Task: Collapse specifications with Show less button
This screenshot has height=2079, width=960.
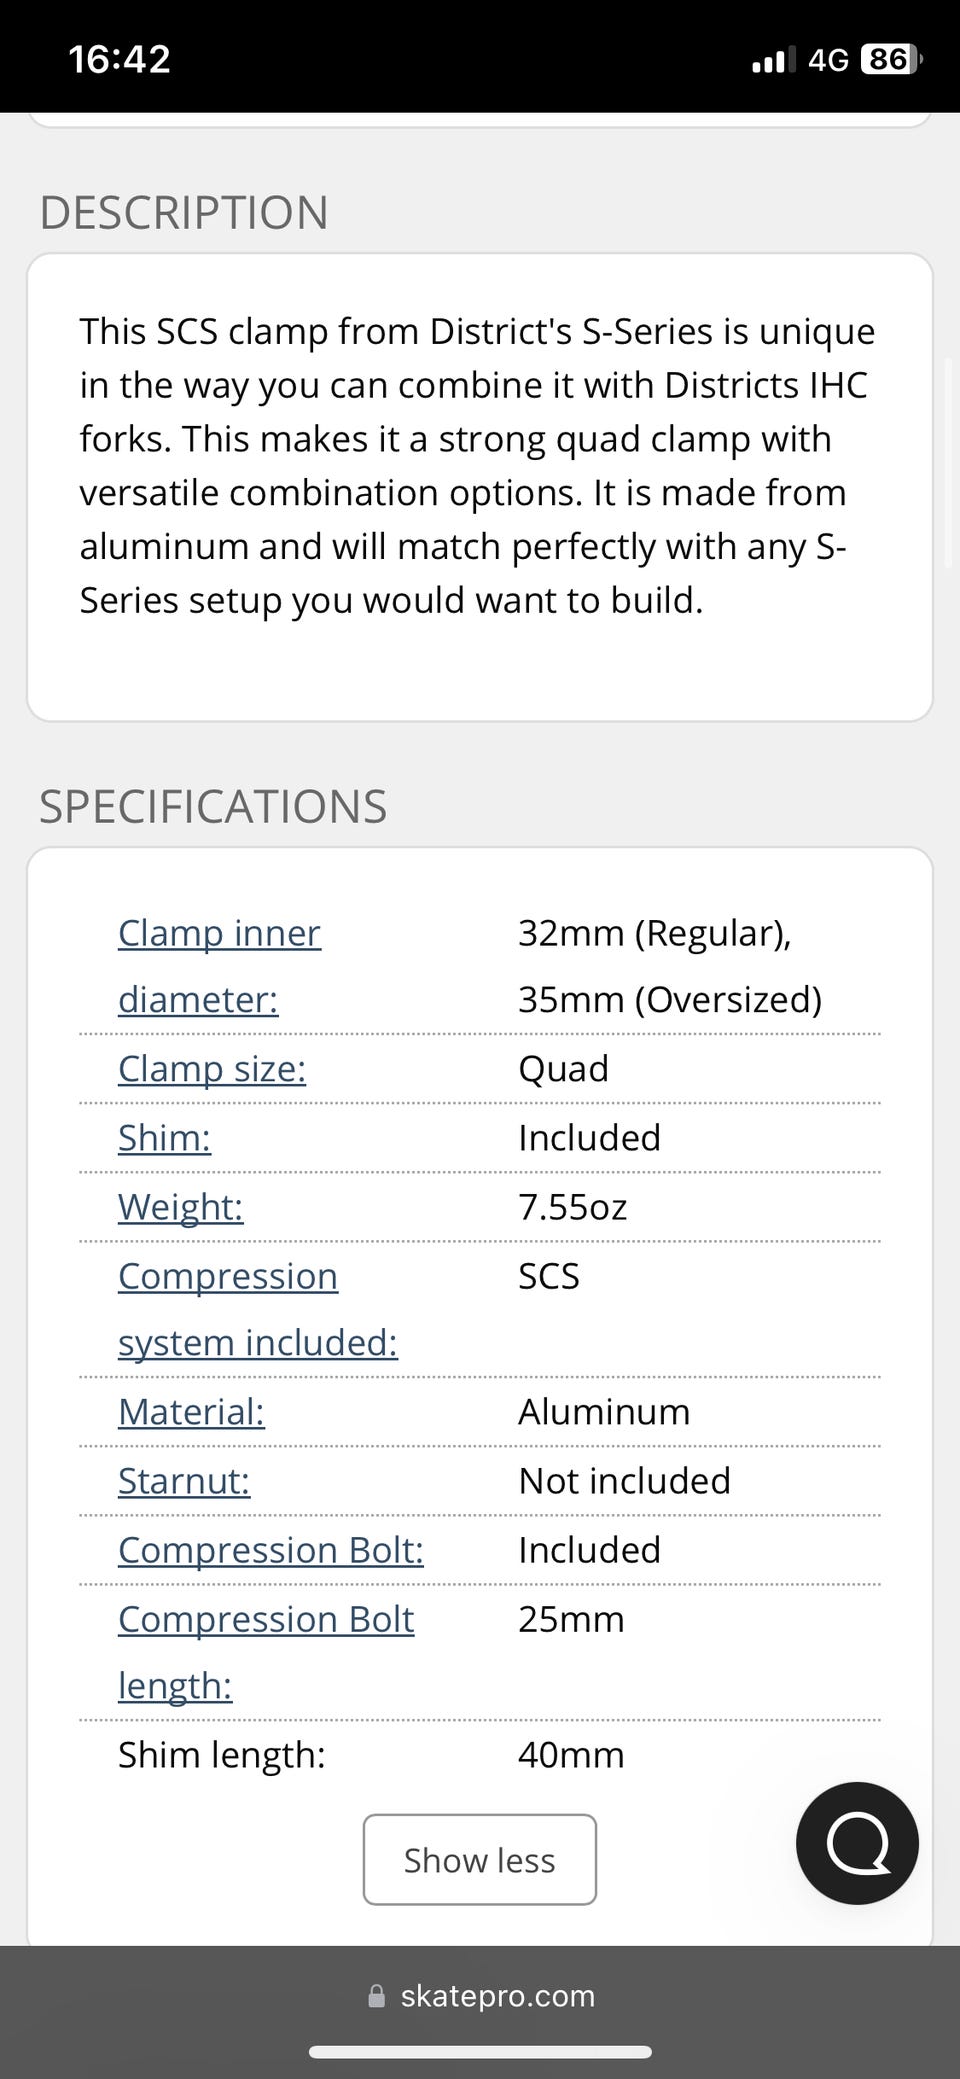Action: pyautogui.click(x=480, y=1860)
